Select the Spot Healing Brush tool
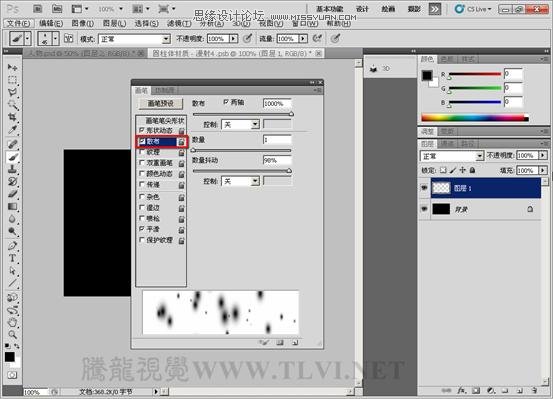 (12, 144)
